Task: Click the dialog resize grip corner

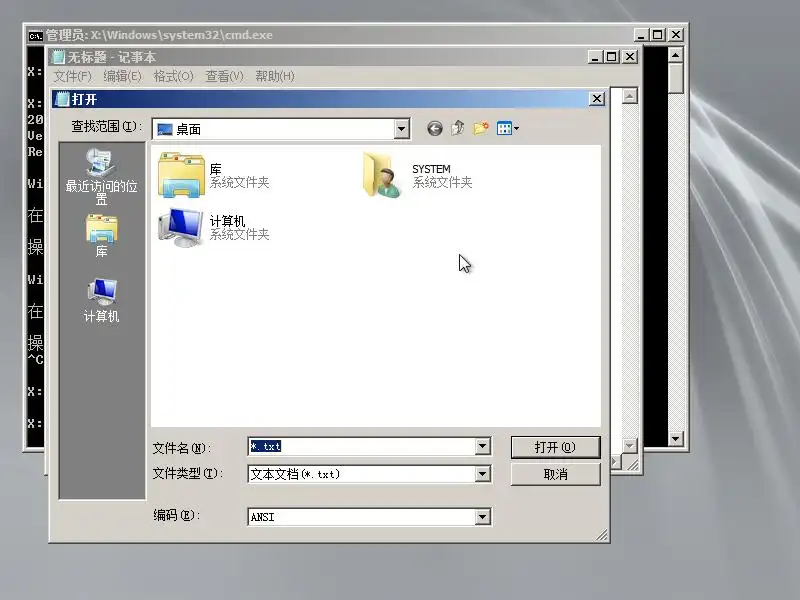Action: click(x=602, y=534)
